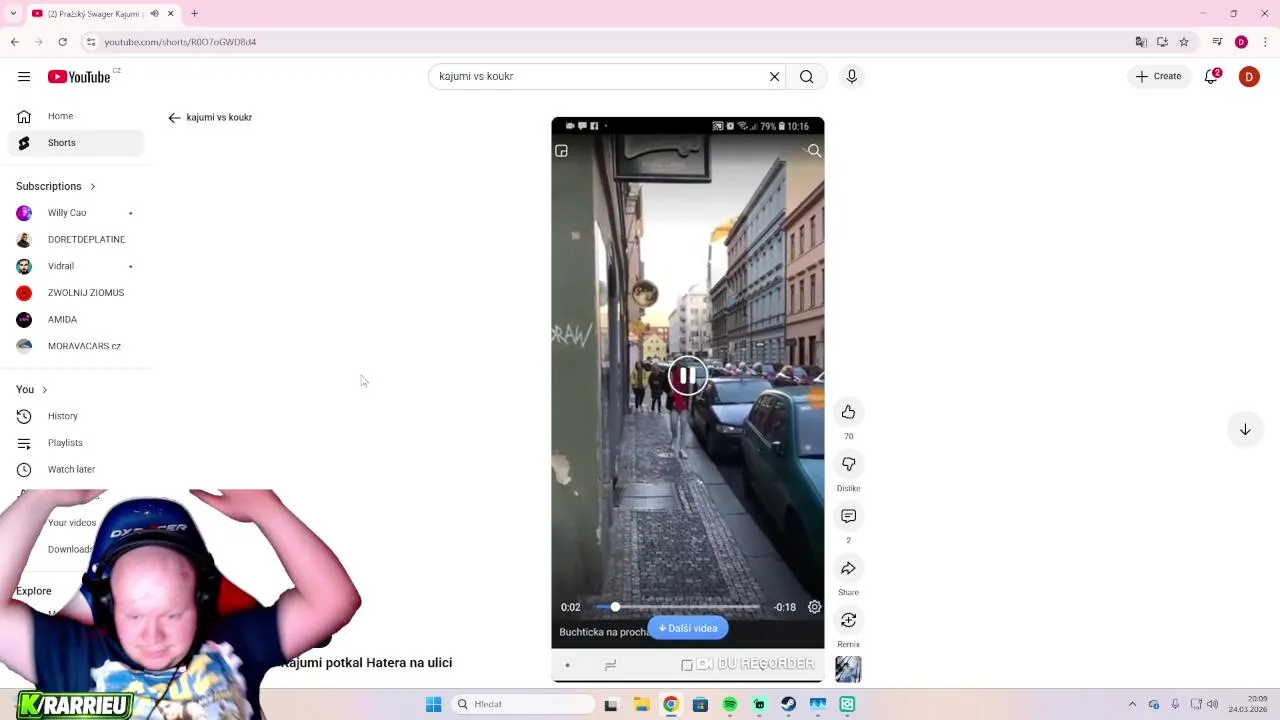Open the volume icon in the system tray
The width and height of the screenshot is (1280, 720).
[1212, 705]
